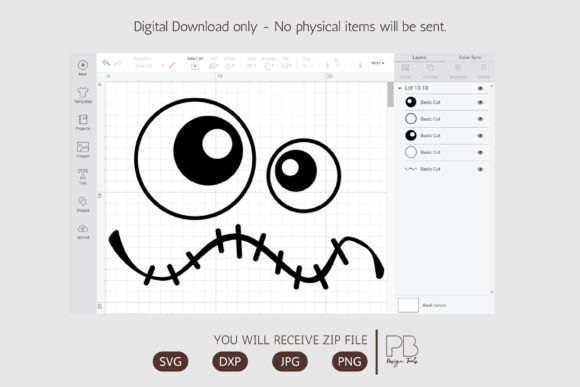580x387 pixels.
Task: Click the Redo arrow
Action: pos(118,63)
